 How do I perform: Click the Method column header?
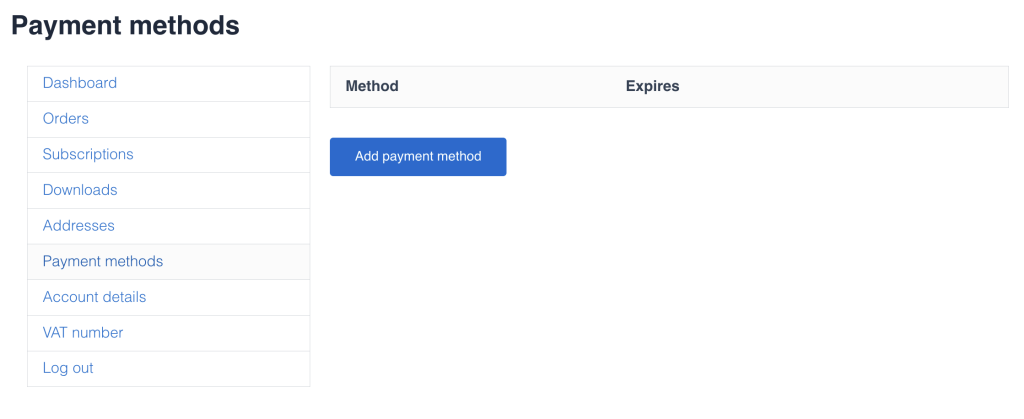(x=372, y=86)
